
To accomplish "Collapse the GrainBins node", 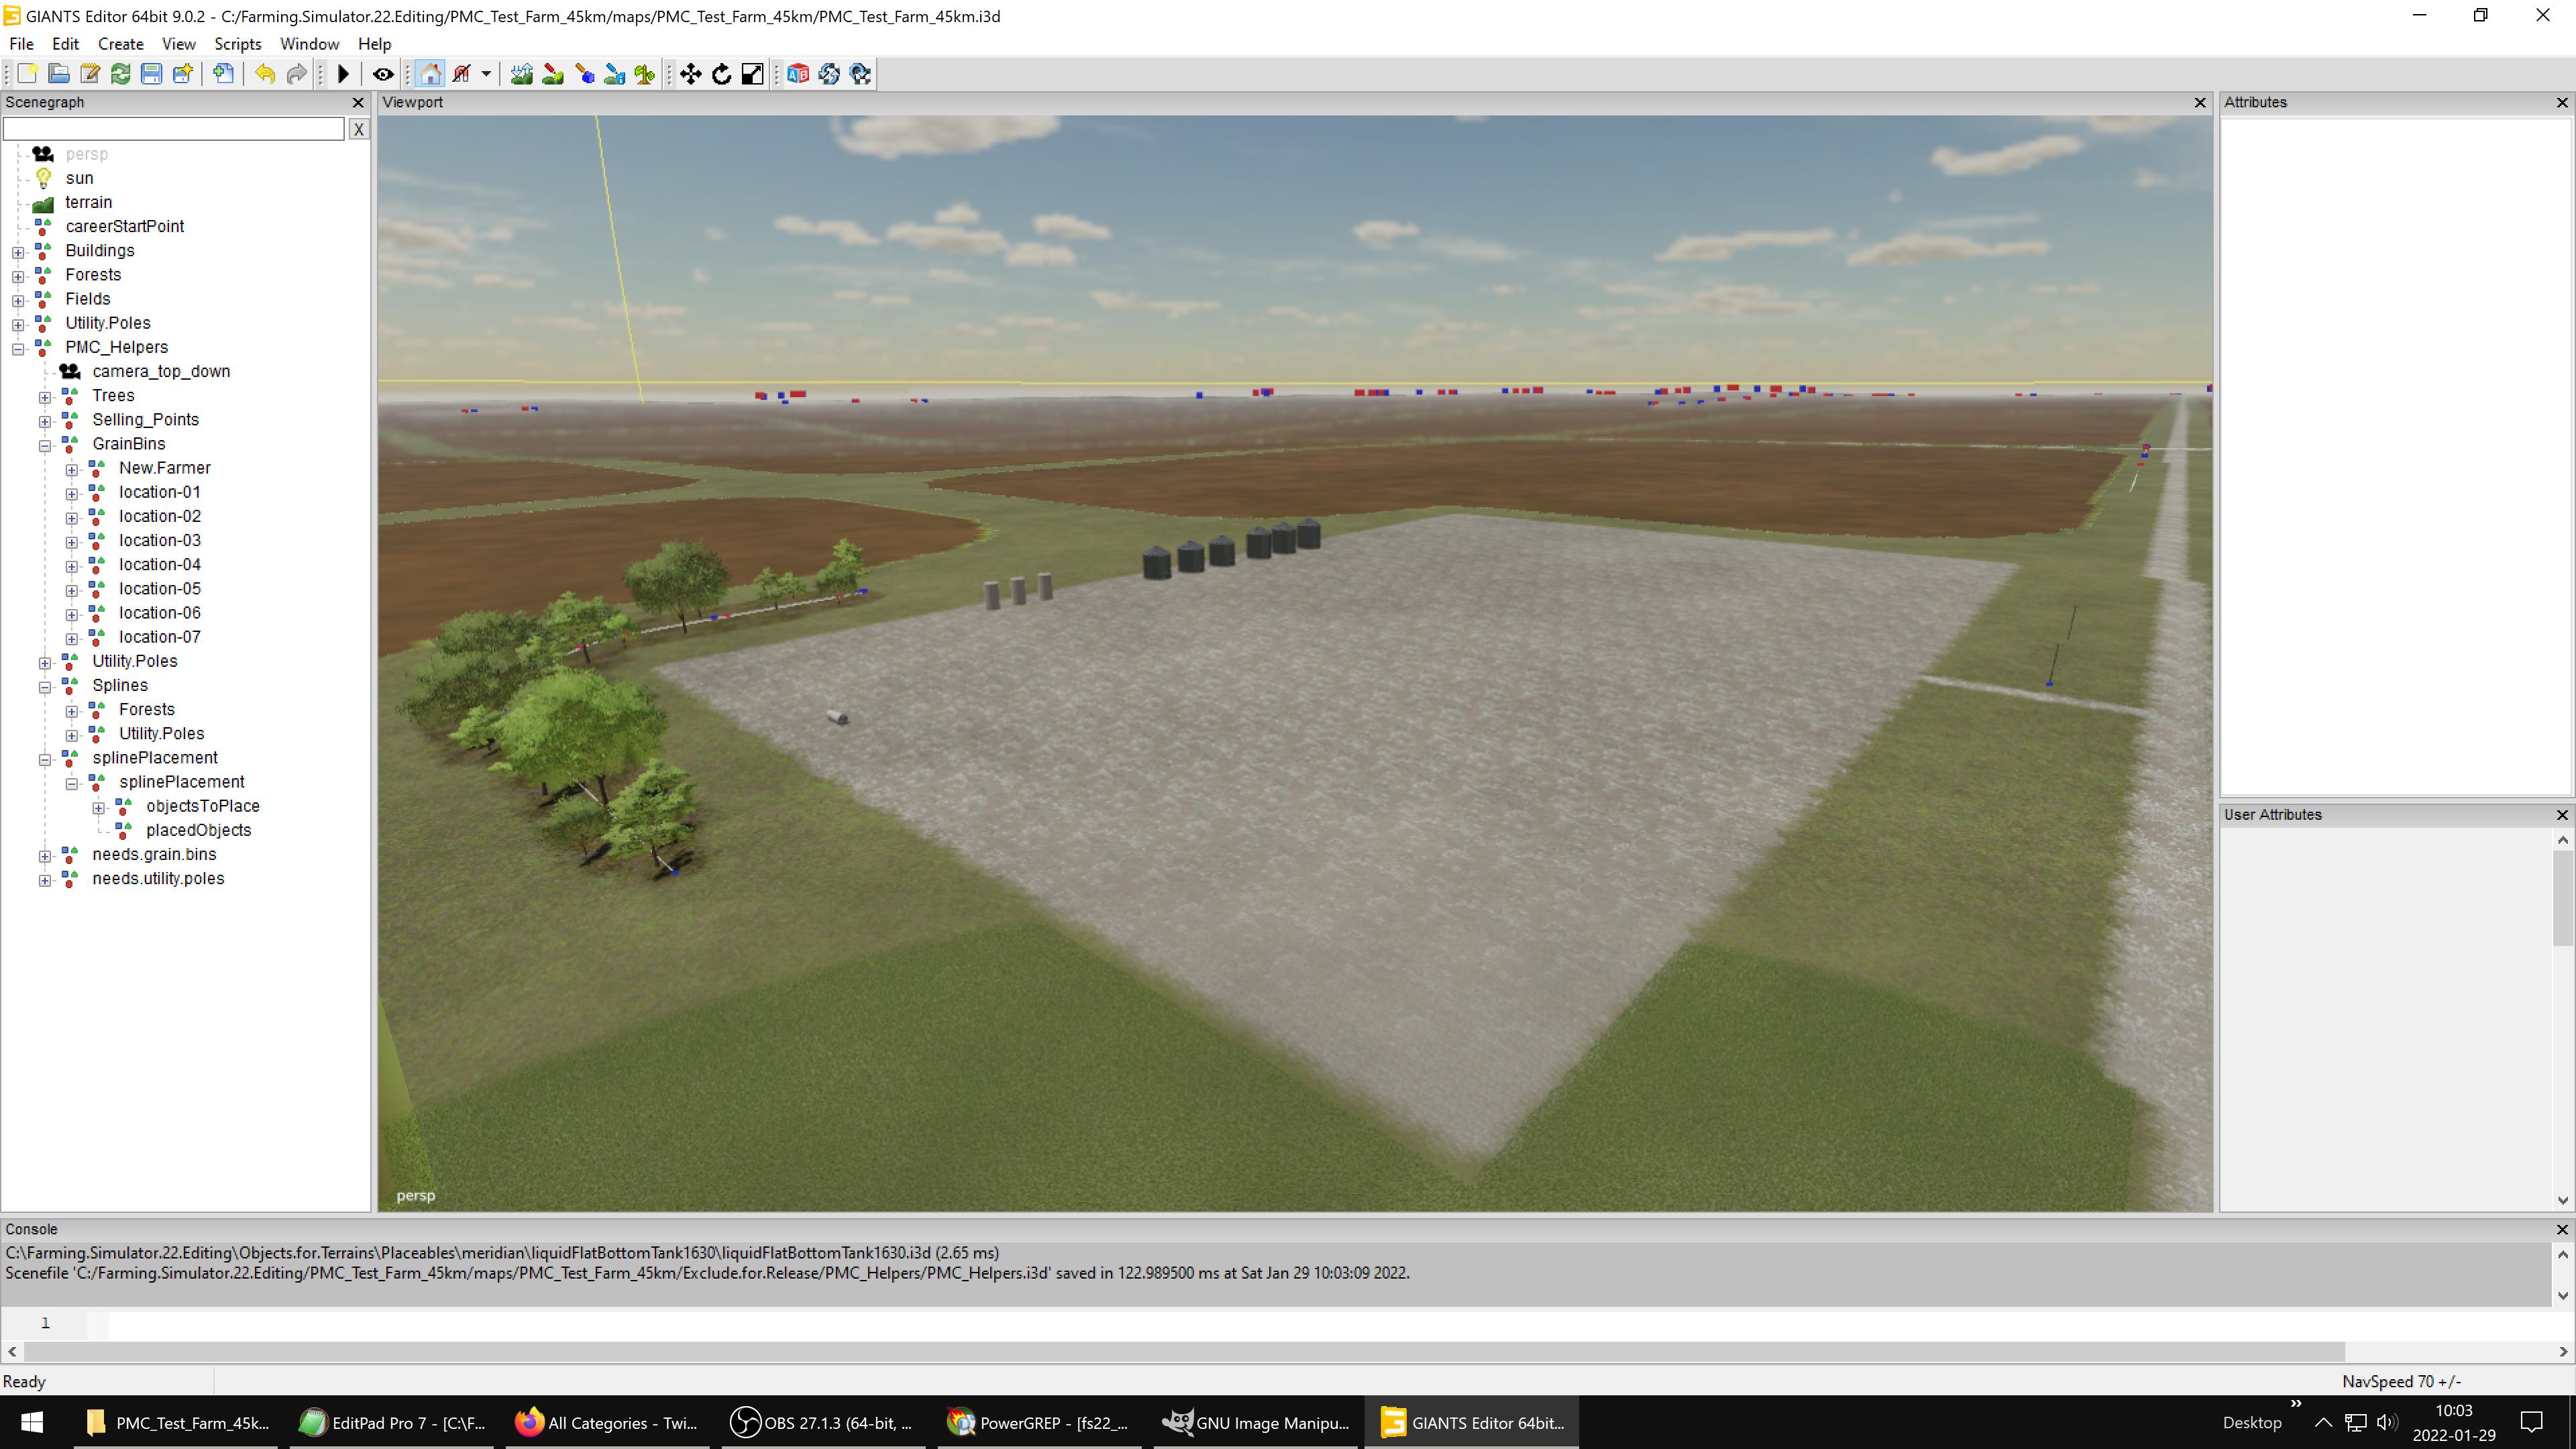I will click(45, 445).
